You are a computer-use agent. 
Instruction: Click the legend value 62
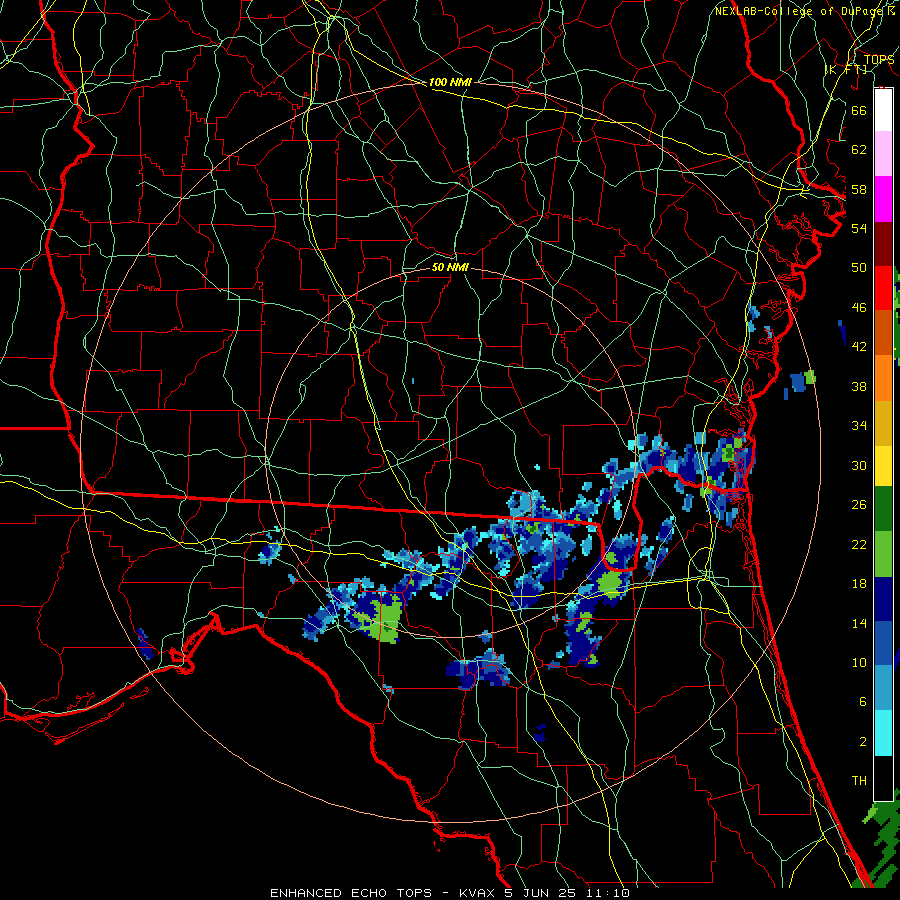[x=859, y=150]
